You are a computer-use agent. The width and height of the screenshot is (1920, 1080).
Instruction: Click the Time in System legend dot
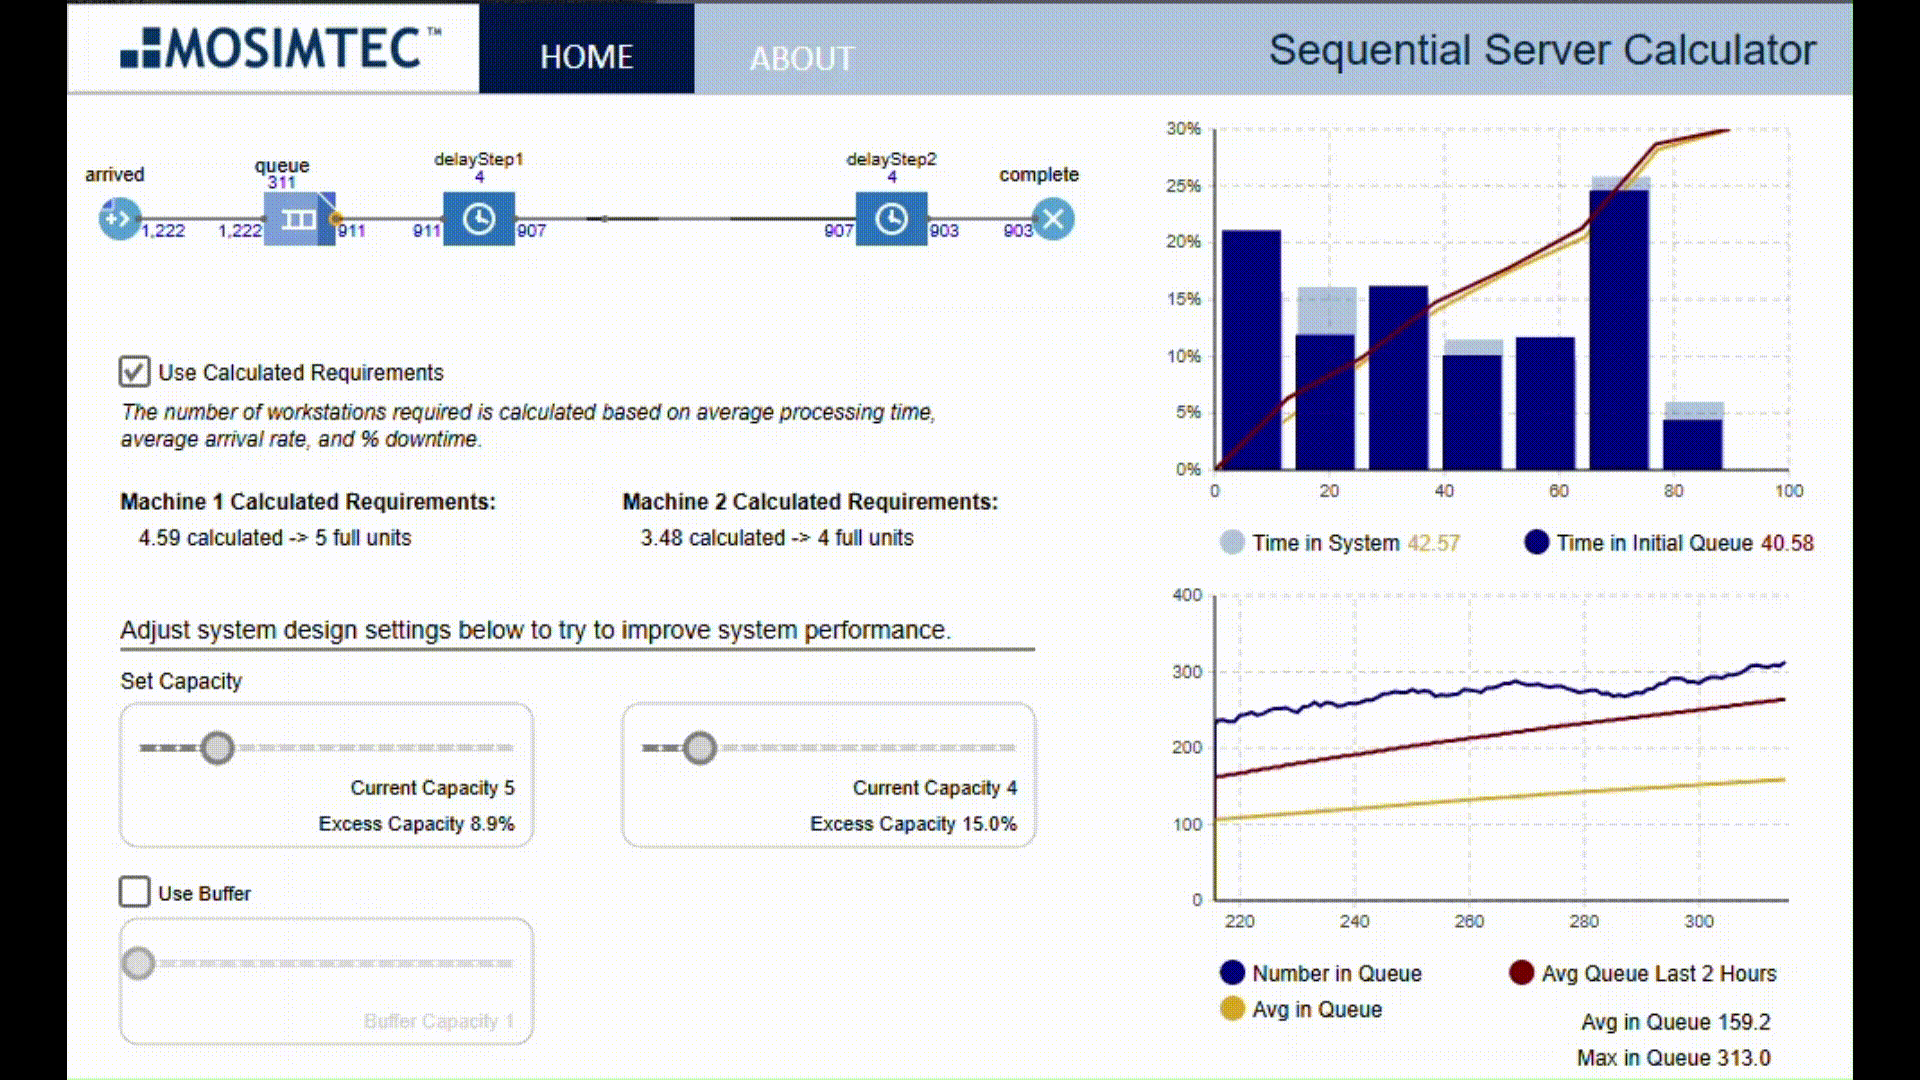pos(1232,543)
